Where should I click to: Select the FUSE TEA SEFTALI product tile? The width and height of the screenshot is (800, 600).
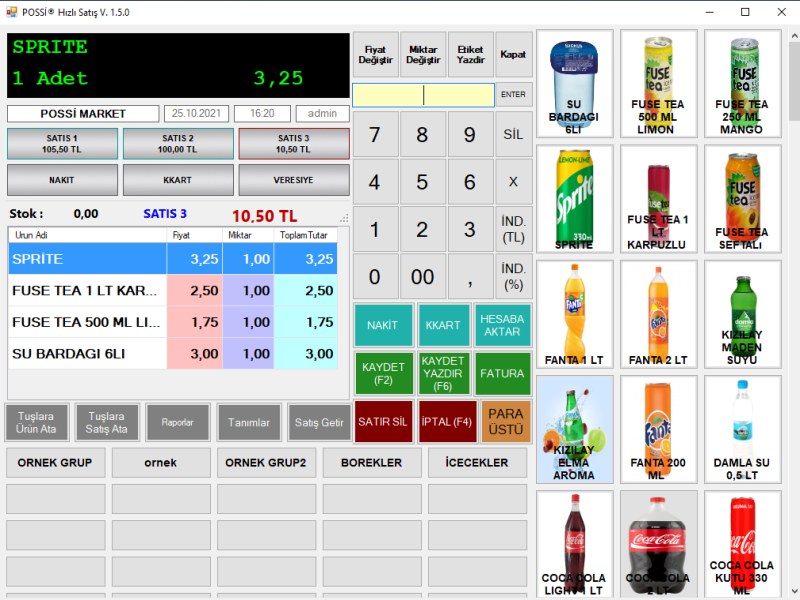coord(742,199)
